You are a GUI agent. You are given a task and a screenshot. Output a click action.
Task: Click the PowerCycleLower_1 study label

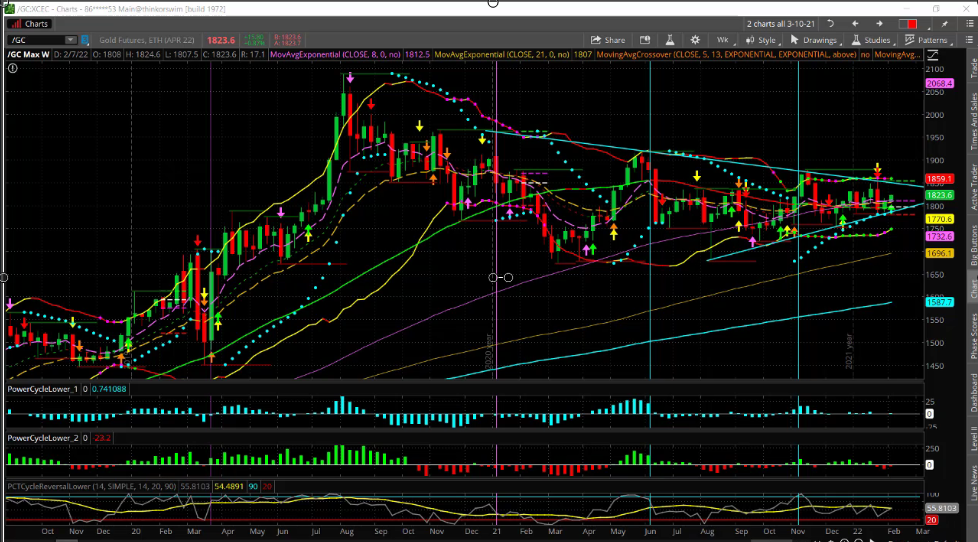pyautogui.click(x=43, y=389)
